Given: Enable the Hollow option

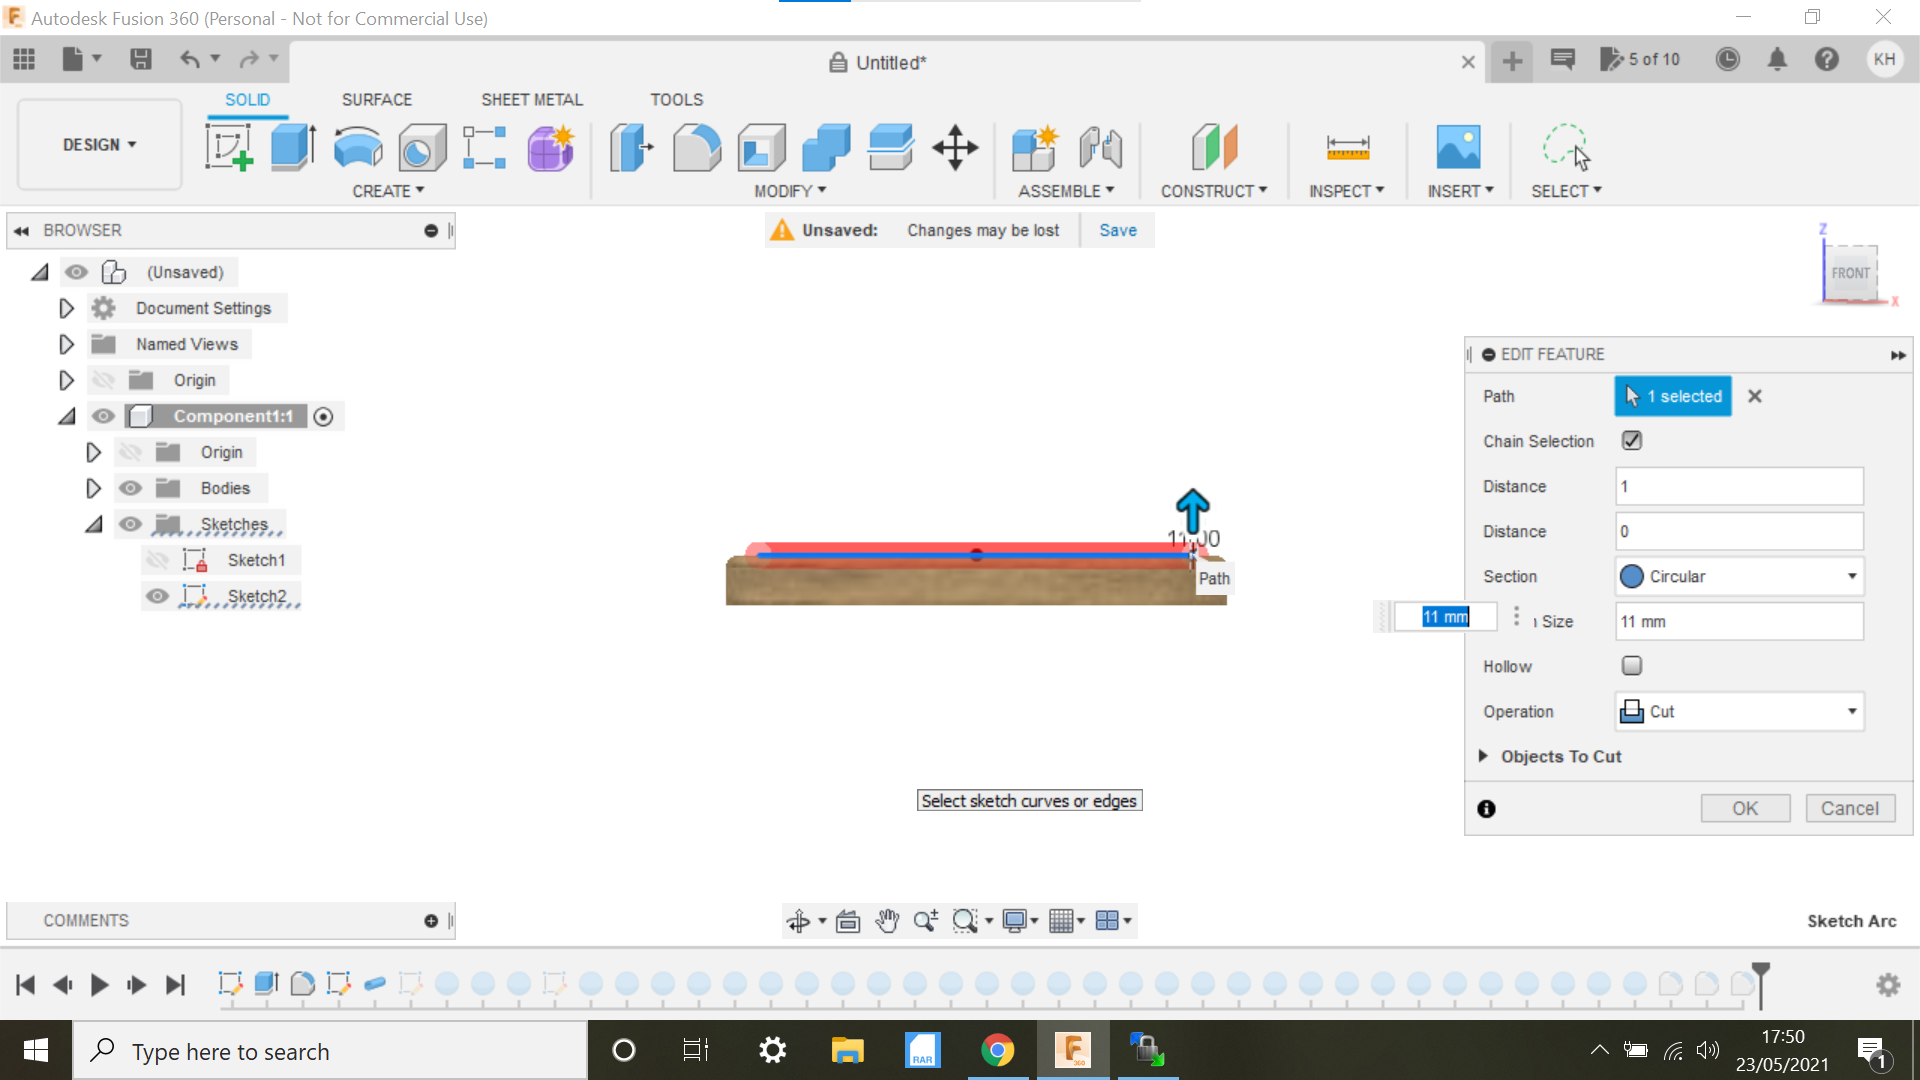Looking at the screenshot, I should pos(1632,665).
